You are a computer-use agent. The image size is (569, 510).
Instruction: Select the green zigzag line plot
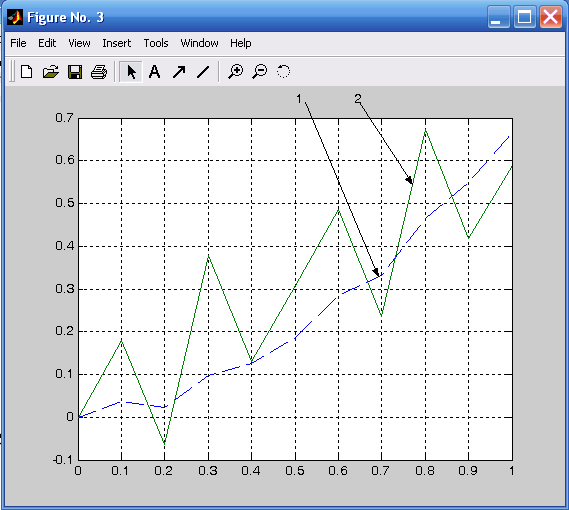tap(295, 287)
